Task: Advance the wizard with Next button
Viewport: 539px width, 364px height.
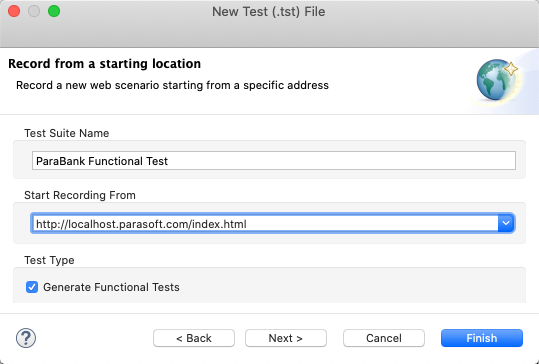Action: pyautogui.click(x=286, y=338)
